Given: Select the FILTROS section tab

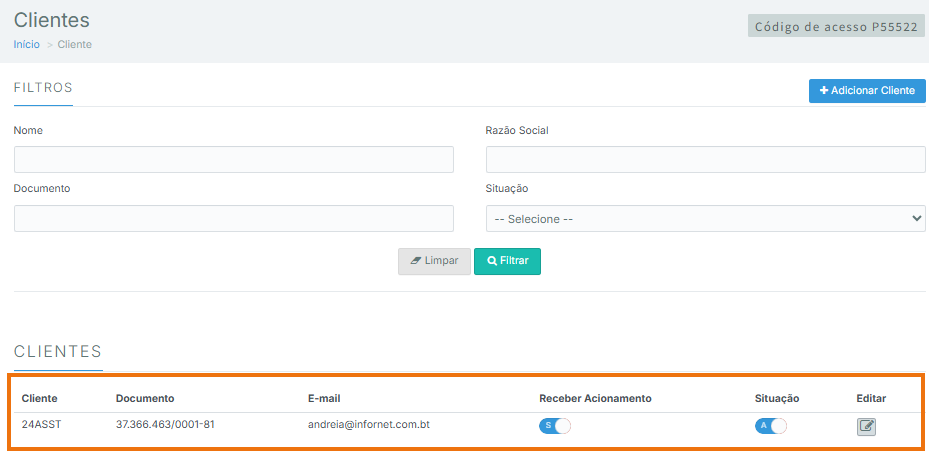Looking at the screenshot, I should pyautogui.click(x=43, y=88).
